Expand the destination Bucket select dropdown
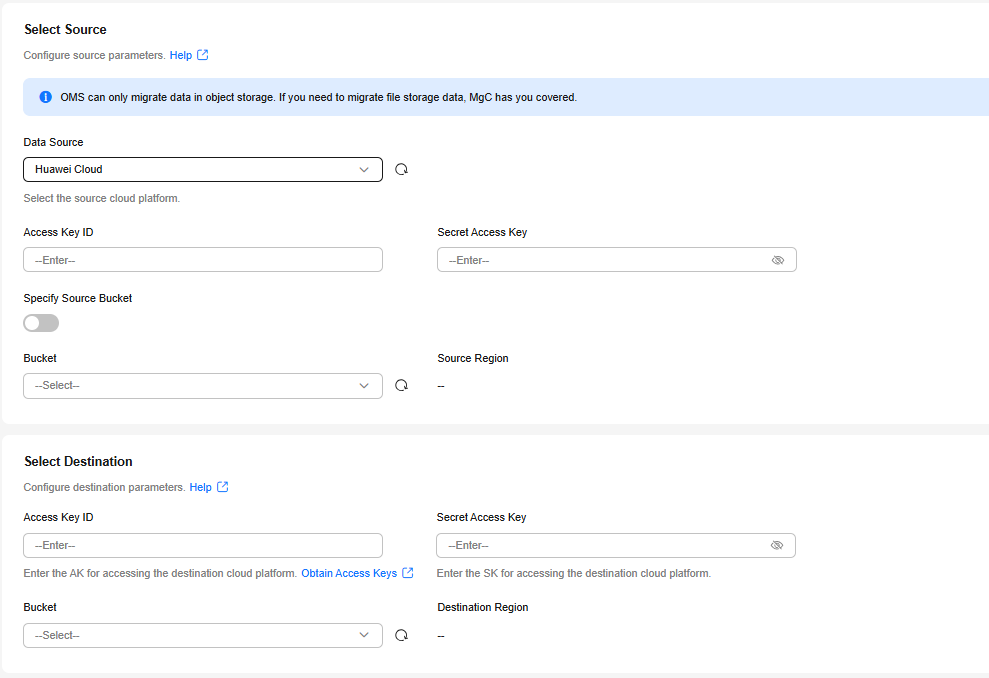 point(202,635)
